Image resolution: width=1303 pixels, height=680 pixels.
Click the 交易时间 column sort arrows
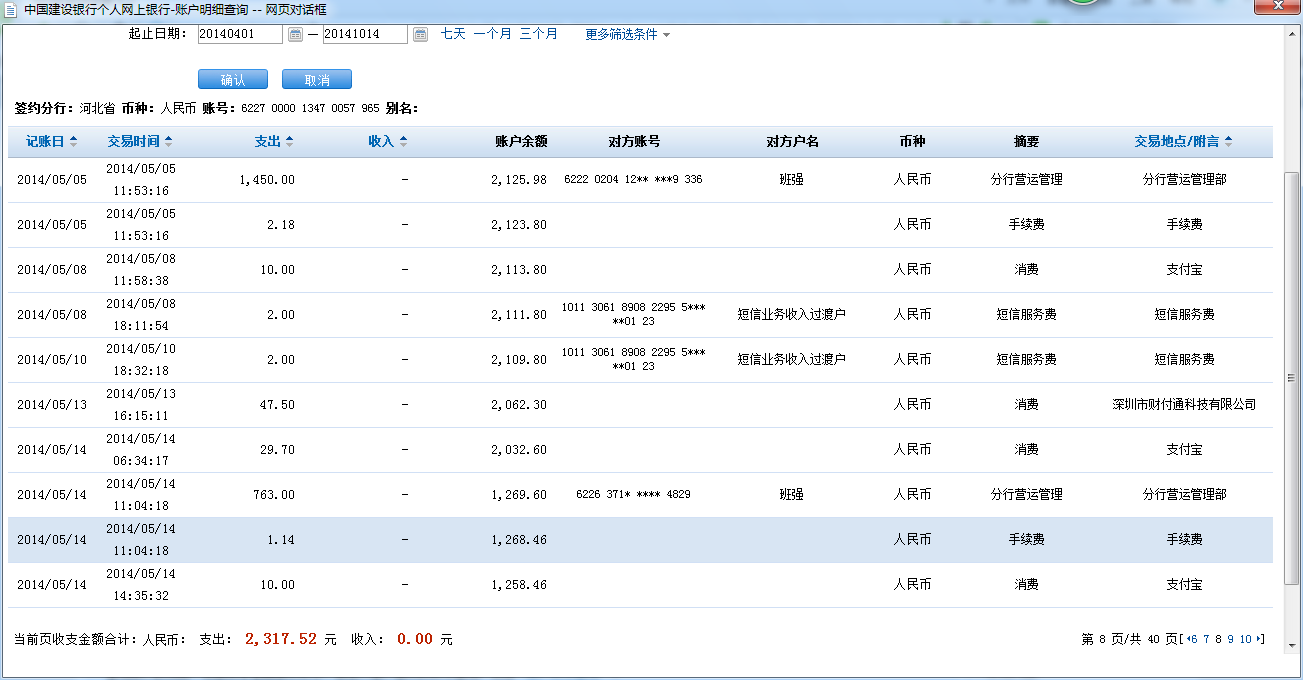tap(168, 142)
